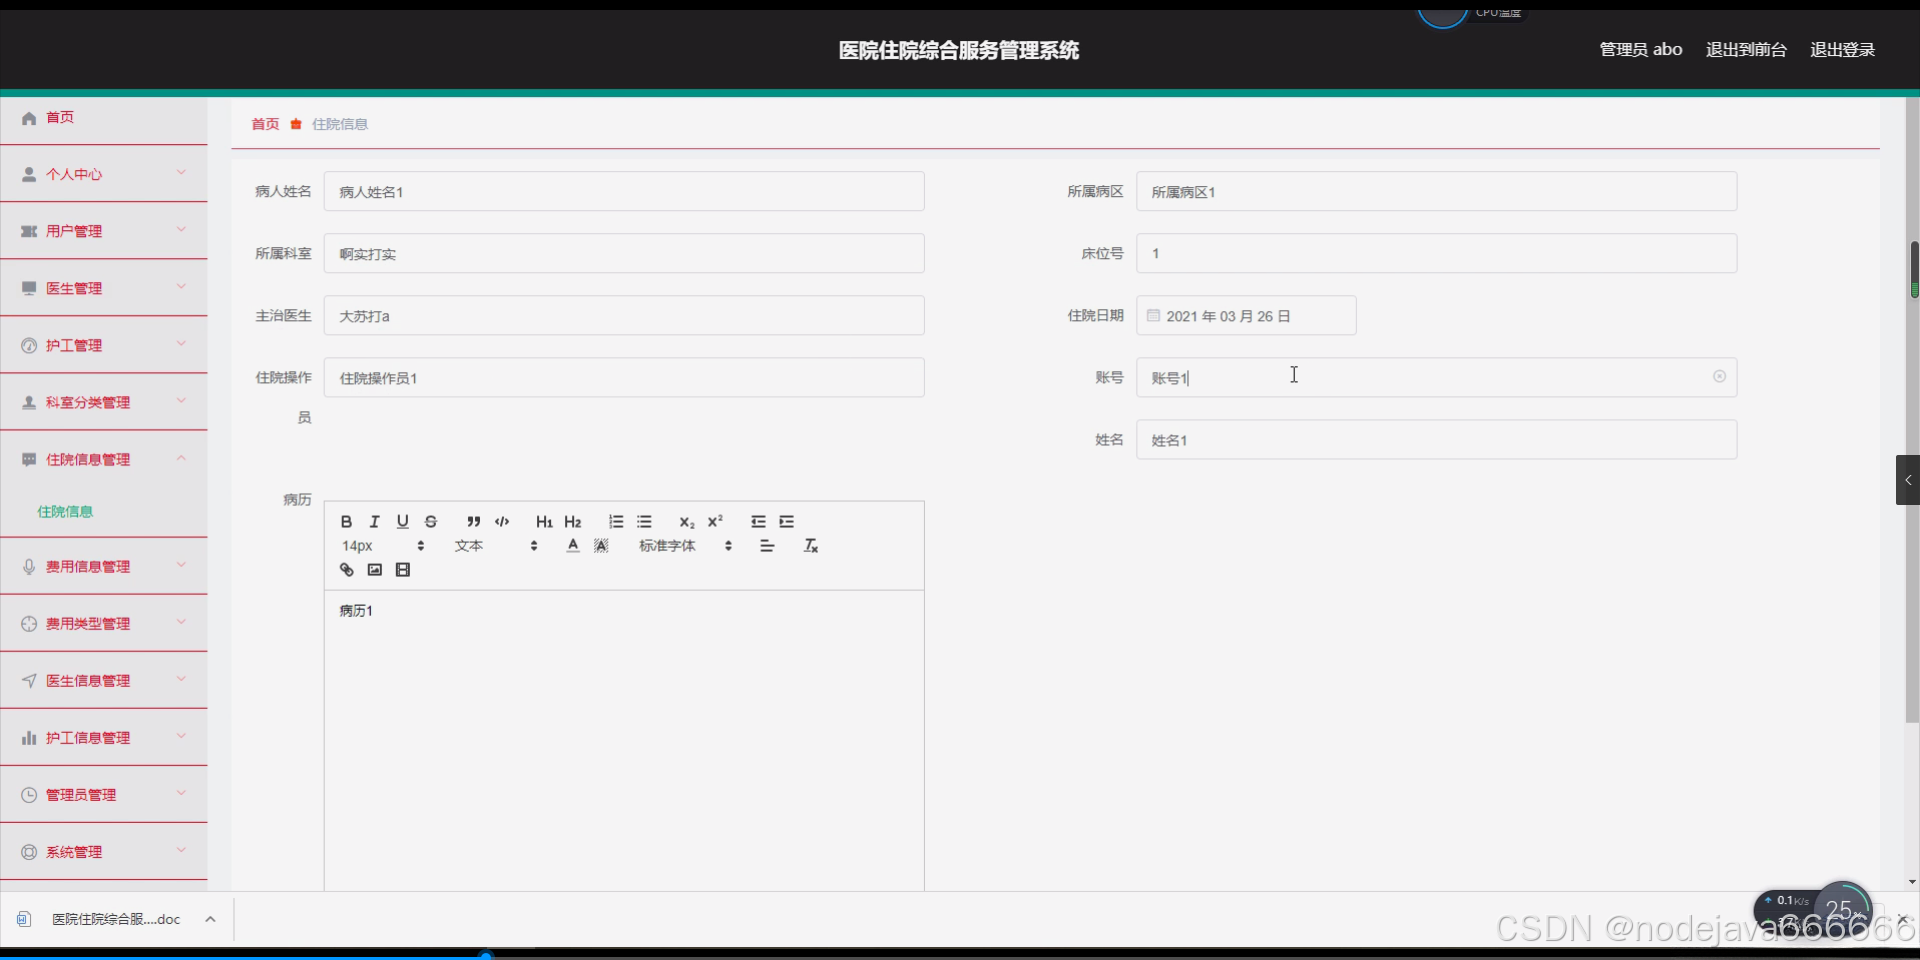This screenshot has height=960, width=1920.
Task: Open 费用信息管理 sidebar menu
Action: (x=104, y=566)
